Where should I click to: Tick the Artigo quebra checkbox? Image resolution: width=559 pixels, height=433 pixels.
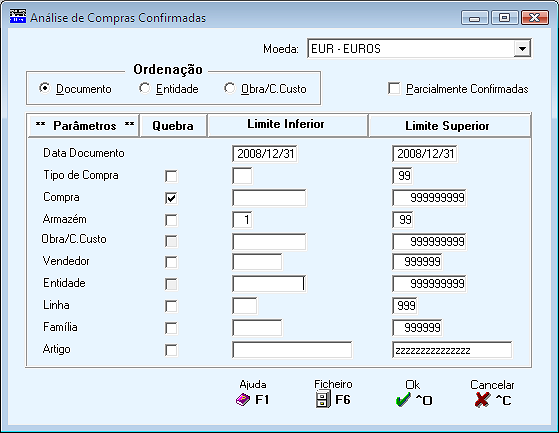171,350
